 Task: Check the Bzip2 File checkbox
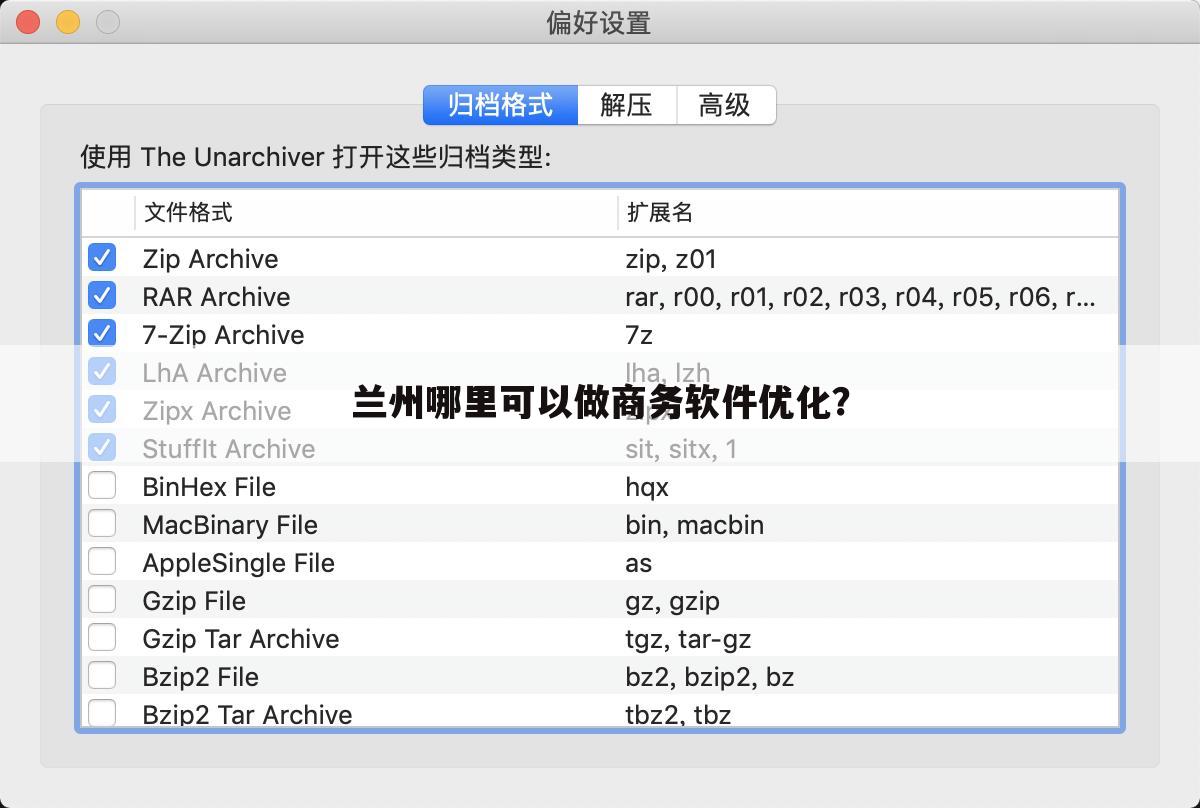(102, 675)
